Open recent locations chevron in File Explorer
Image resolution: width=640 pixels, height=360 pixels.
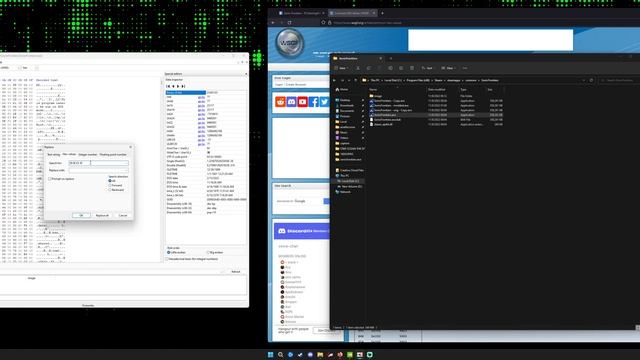(349, 80)
